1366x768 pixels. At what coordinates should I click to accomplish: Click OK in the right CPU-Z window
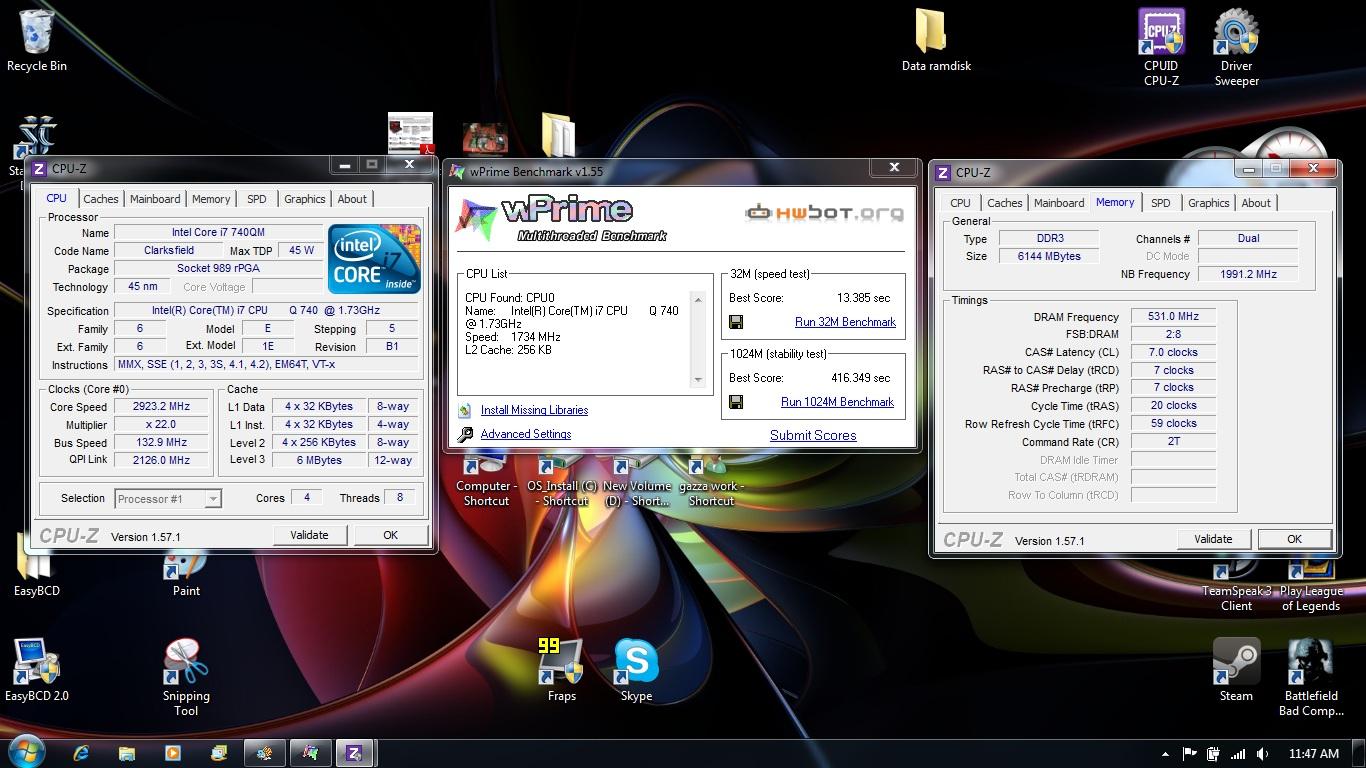pos(1294,539)
